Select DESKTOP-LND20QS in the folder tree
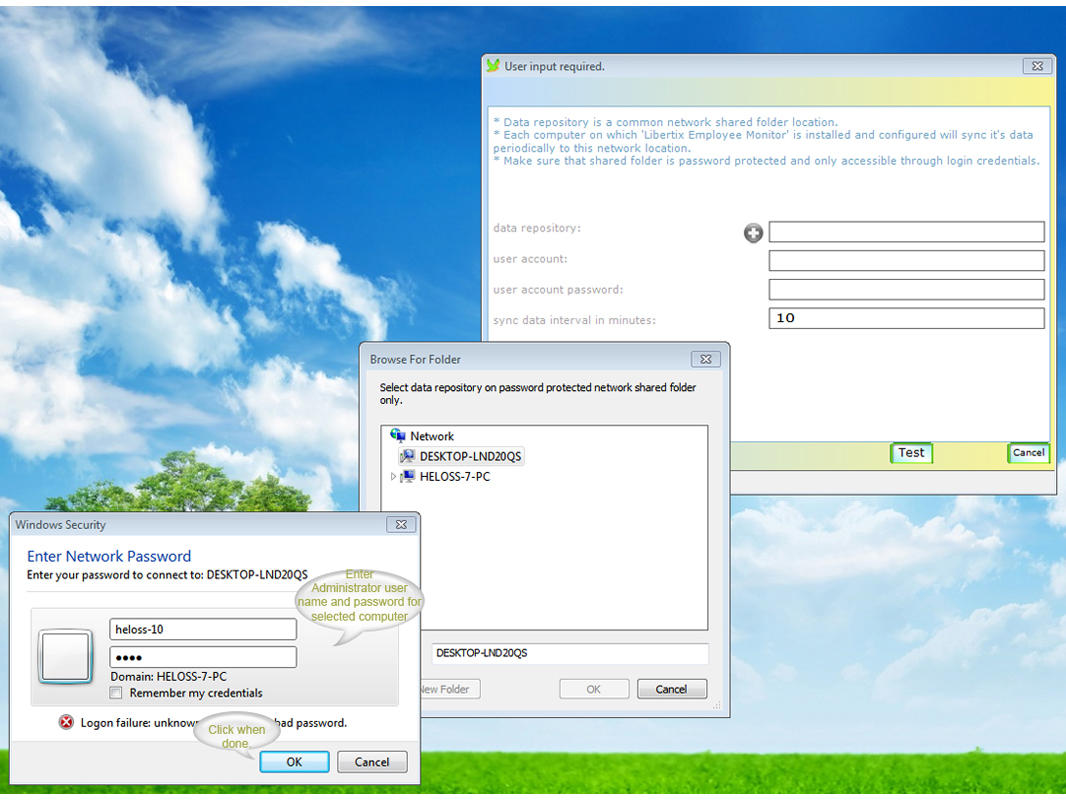 point(470,456)
